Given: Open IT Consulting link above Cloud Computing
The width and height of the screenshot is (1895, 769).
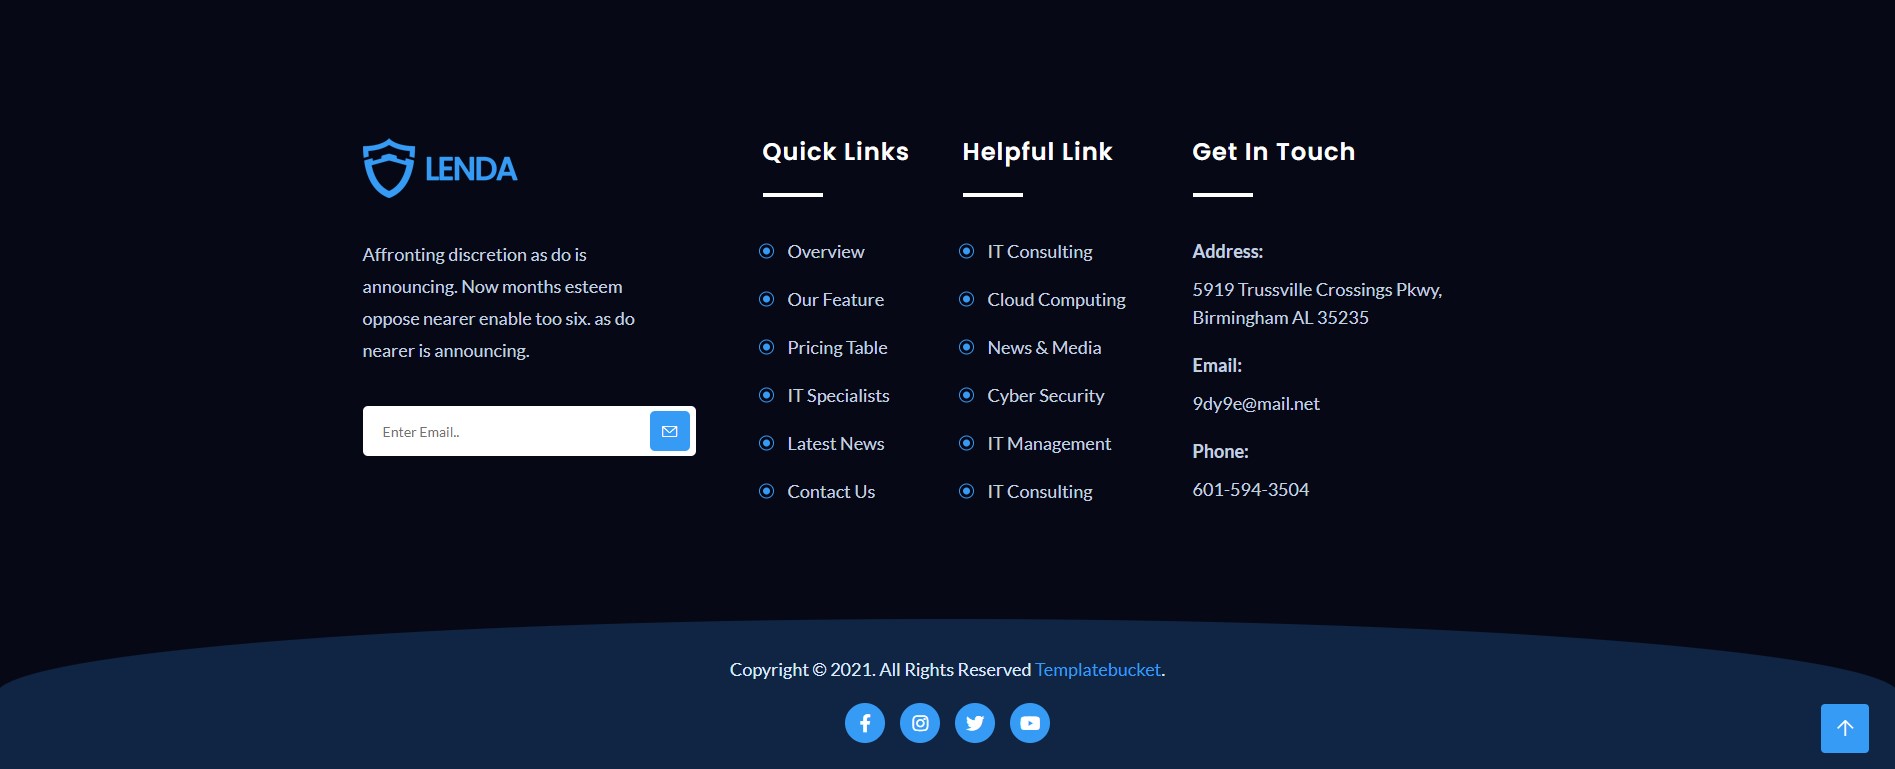Looking at the screenshot, I should pyautogui.click(x=1040, y=252).
